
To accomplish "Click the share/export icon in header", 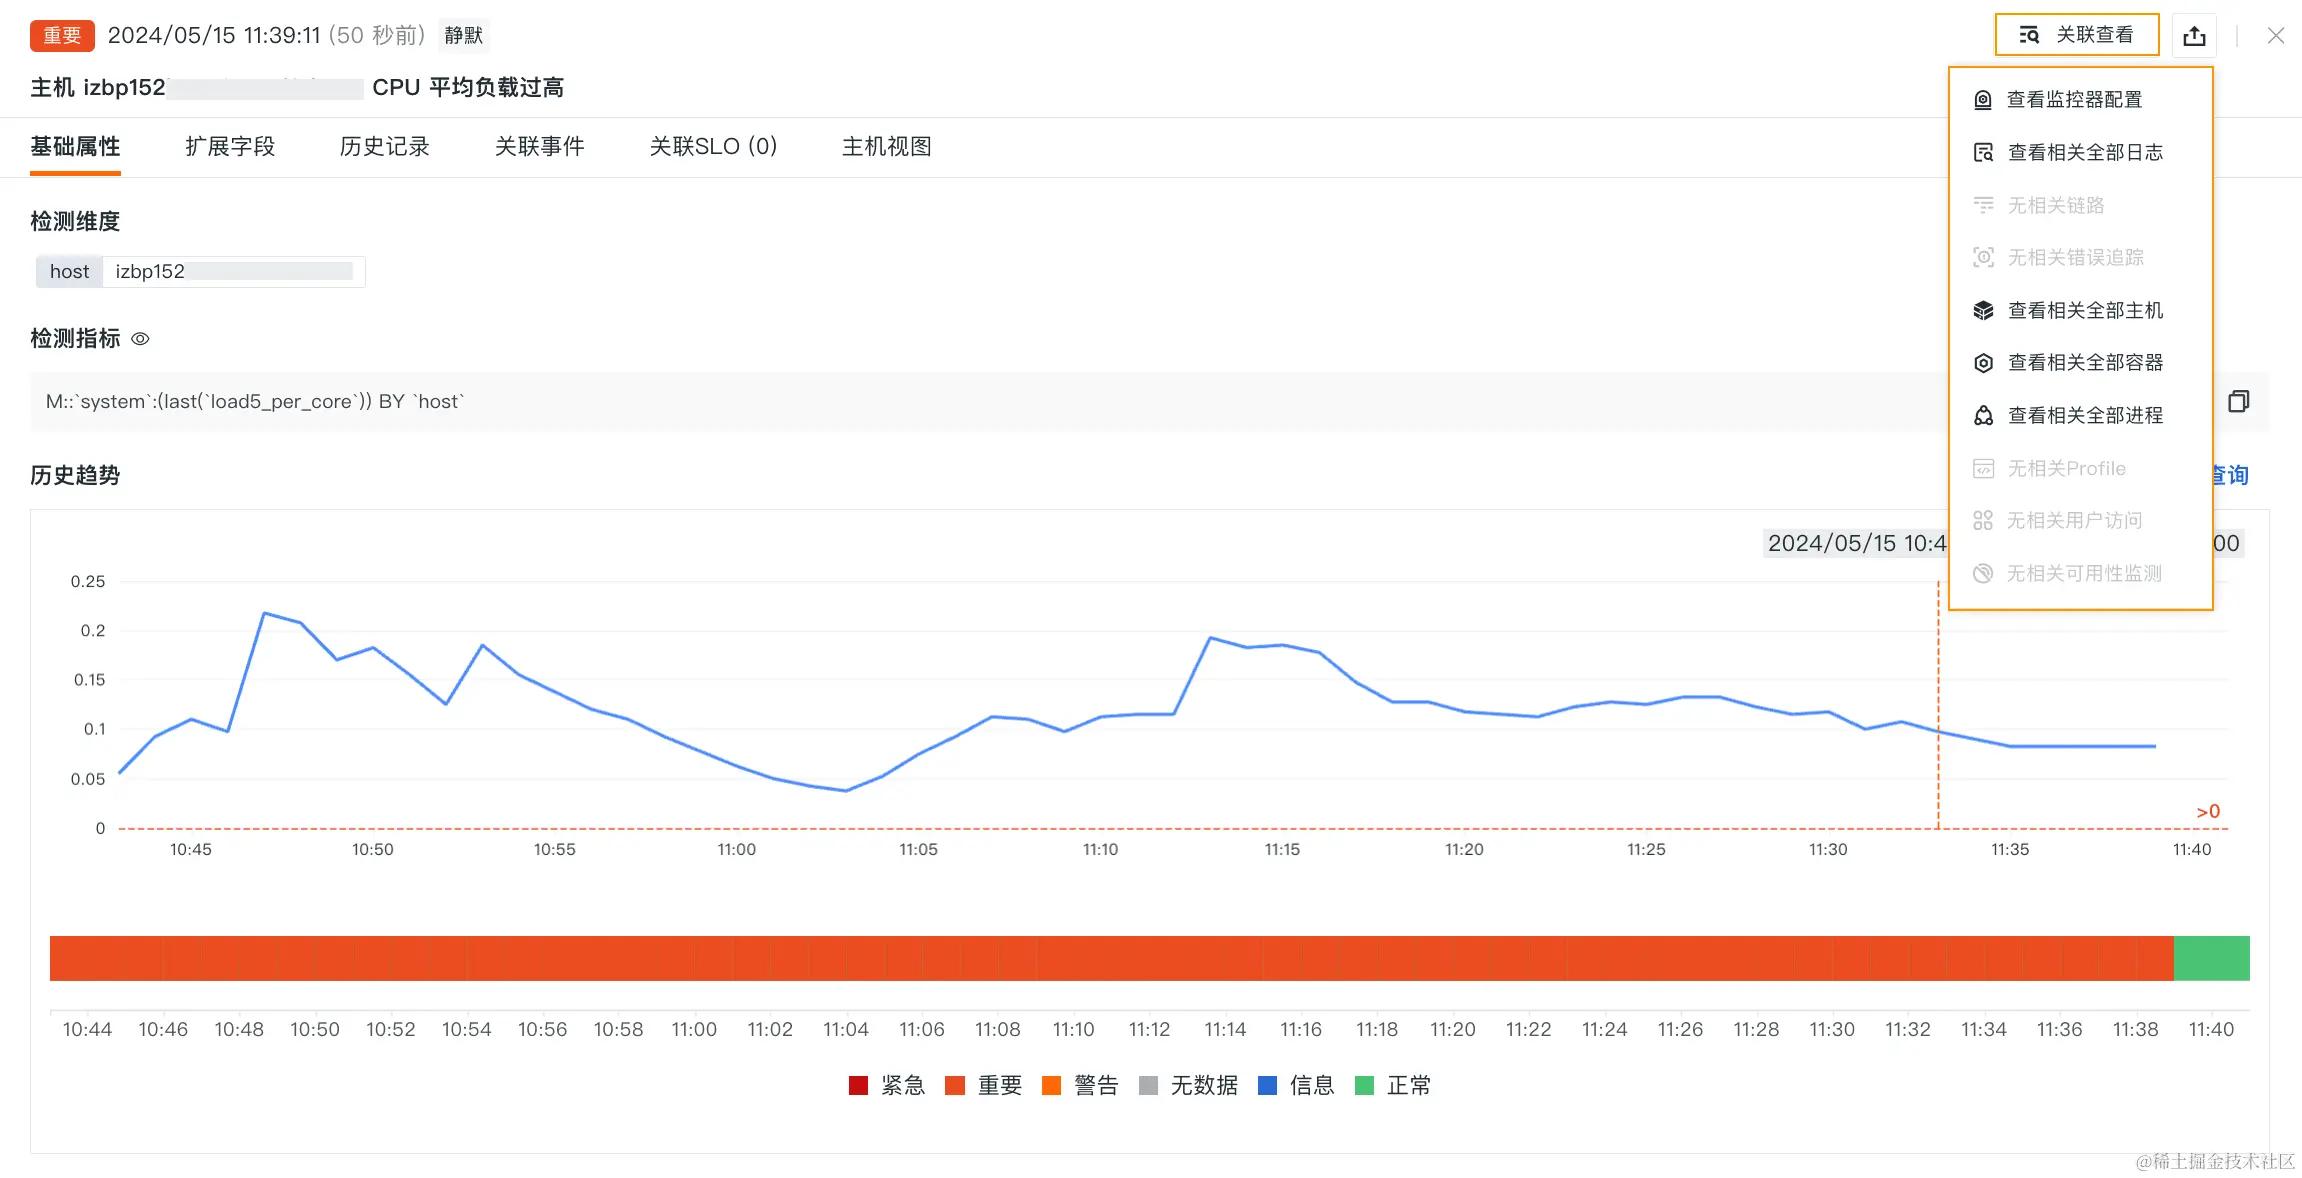I will pyautogui.click(x=2194, y=36).
